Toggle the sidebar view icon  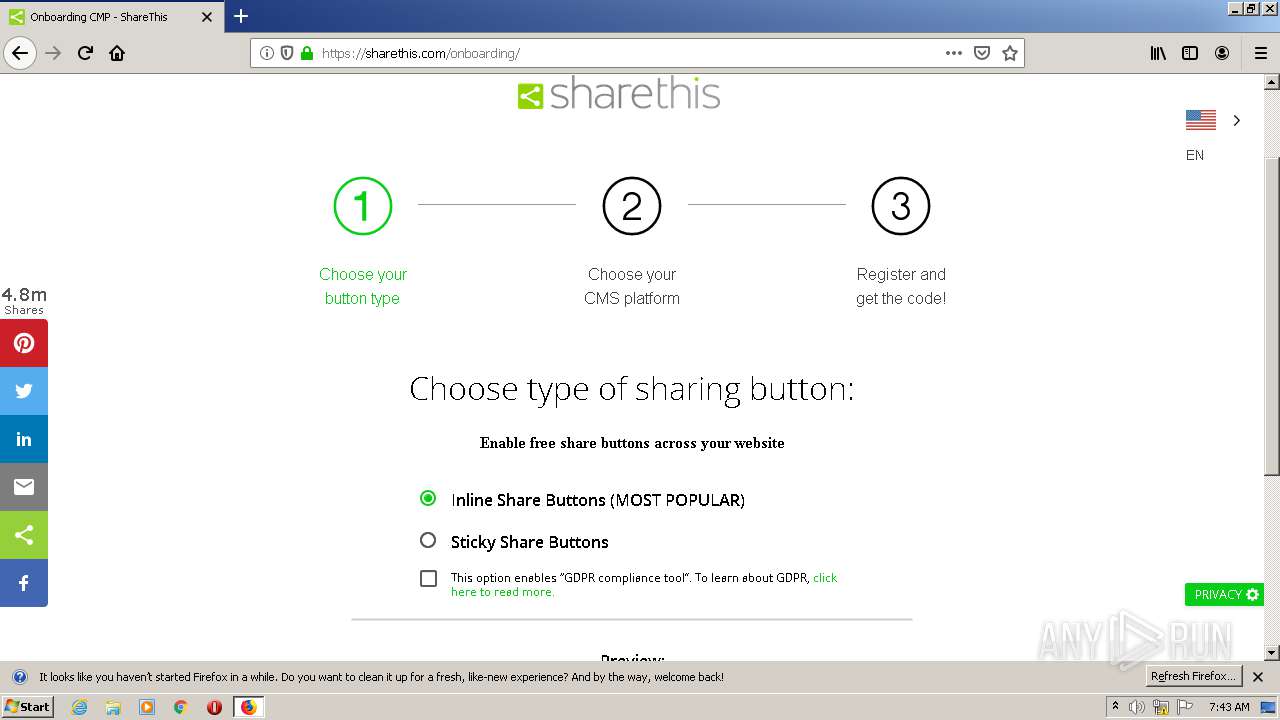(1190, 53)
